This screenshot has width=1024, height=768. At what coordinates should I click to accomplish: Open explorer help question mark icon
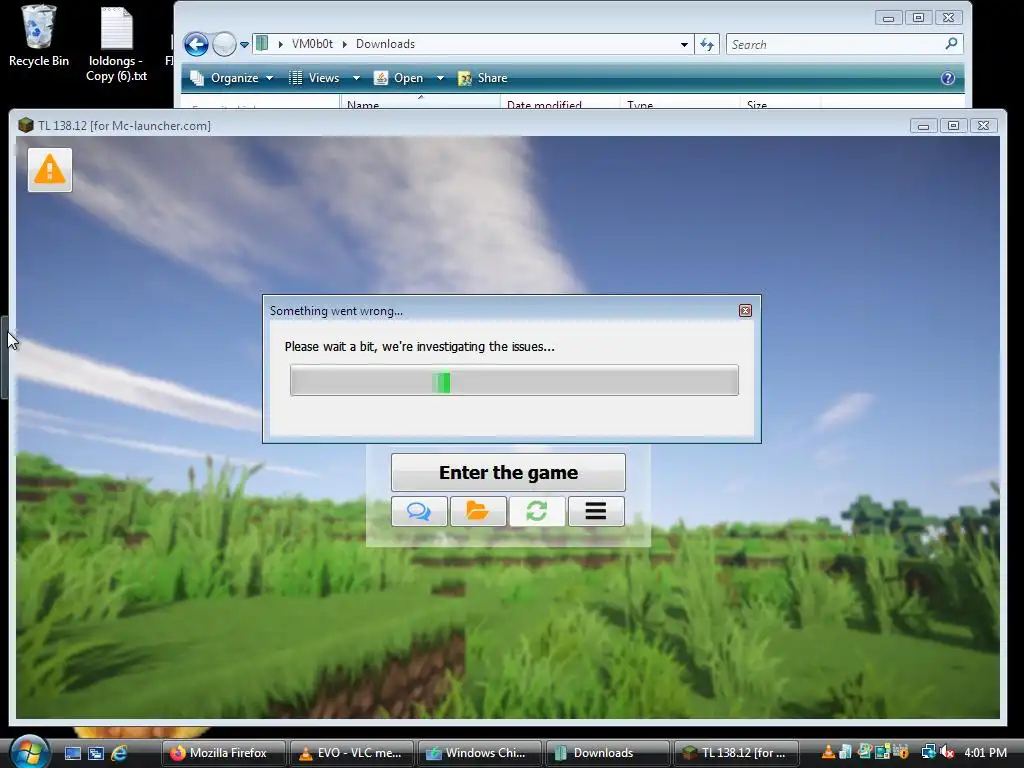[x=948, y=78]
